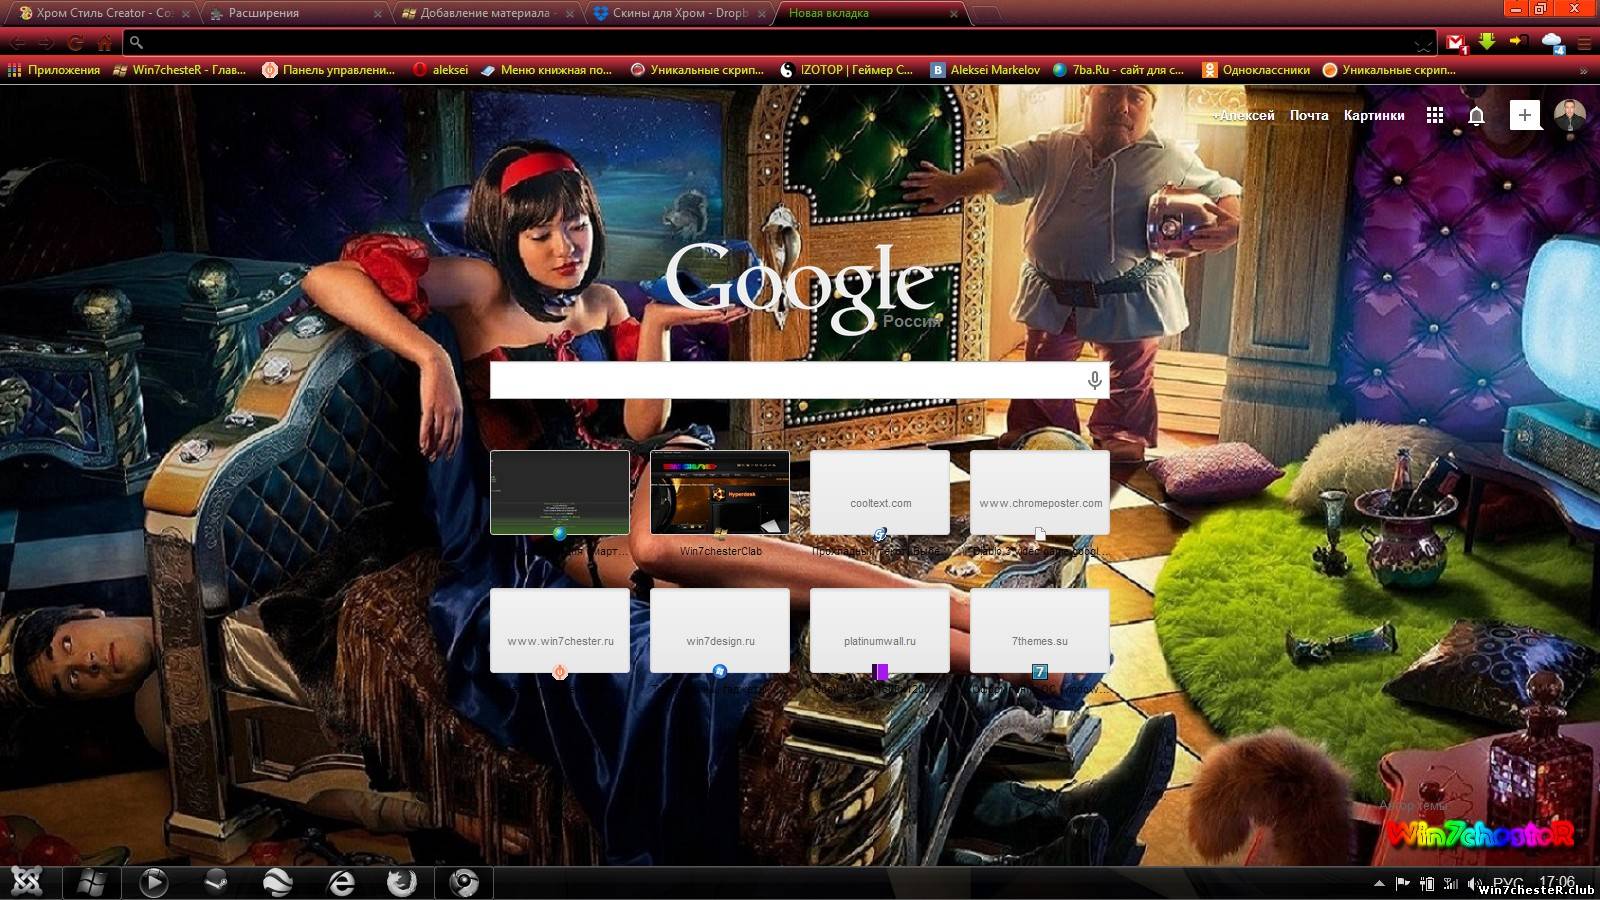
Task: Click the browser back arrow
Action: [x=18, y=43]
